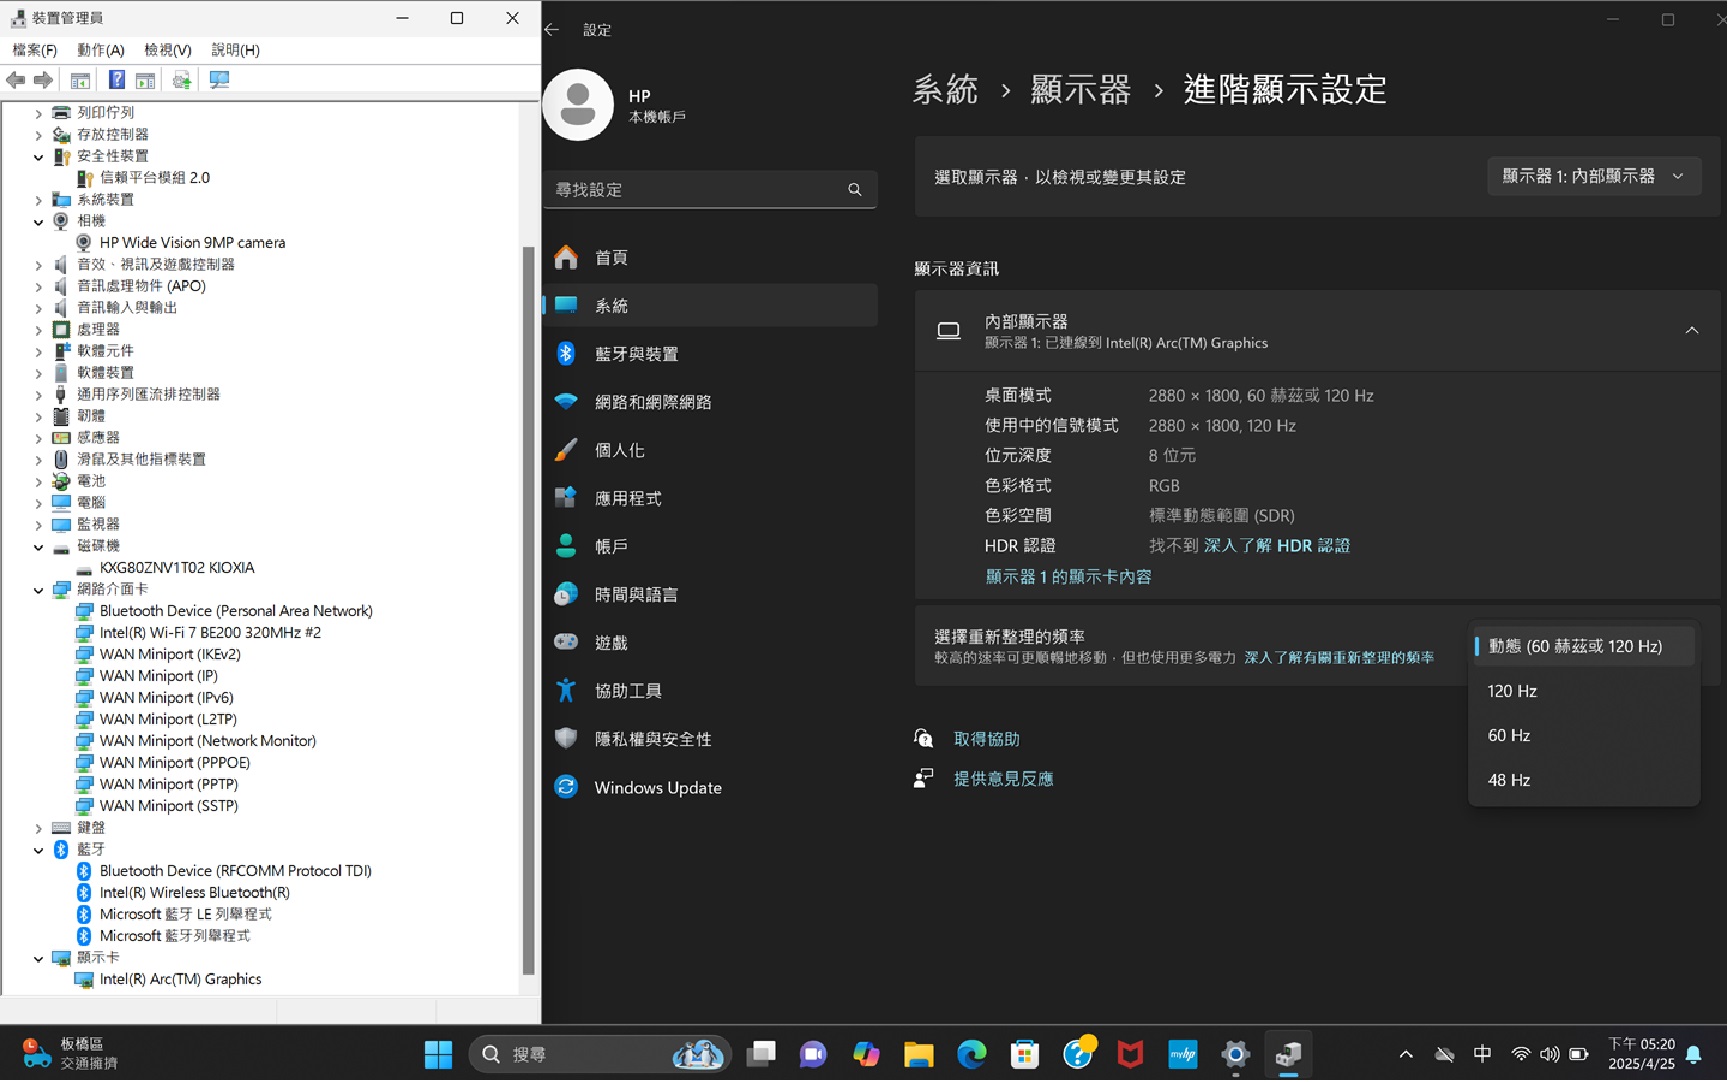Screen dimensions: 1729x1082
Task: Click the update driver toolbar icon
Action: 181,80
